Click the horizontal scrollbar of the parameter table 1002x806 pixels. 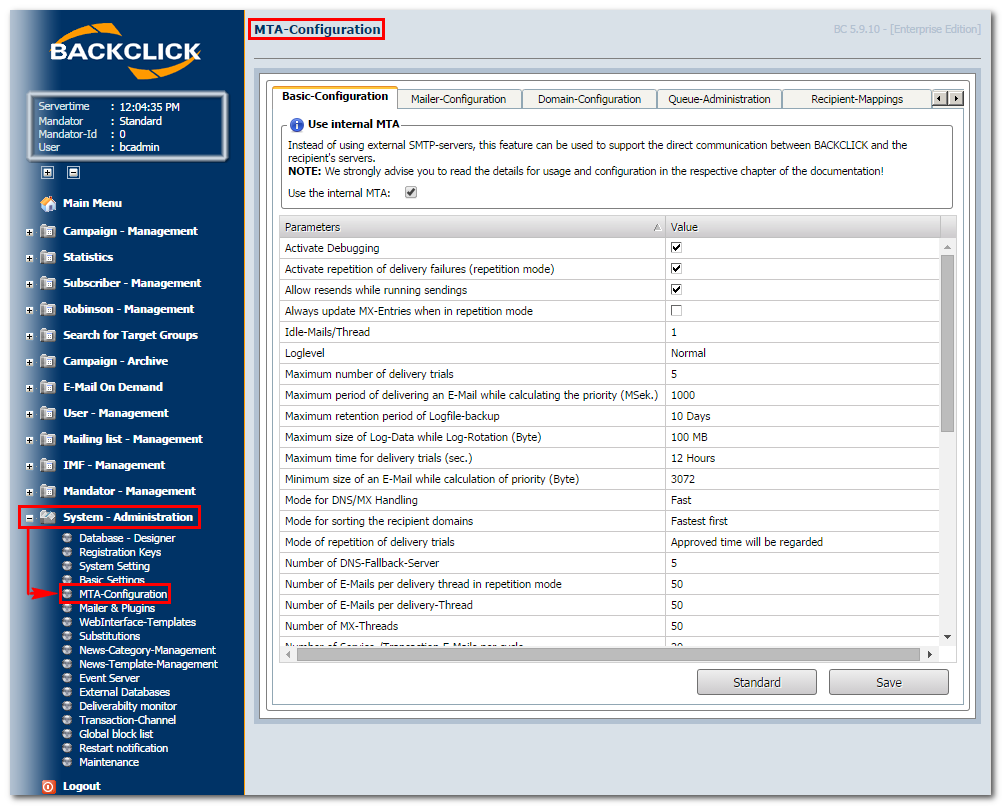pos(608,655)
